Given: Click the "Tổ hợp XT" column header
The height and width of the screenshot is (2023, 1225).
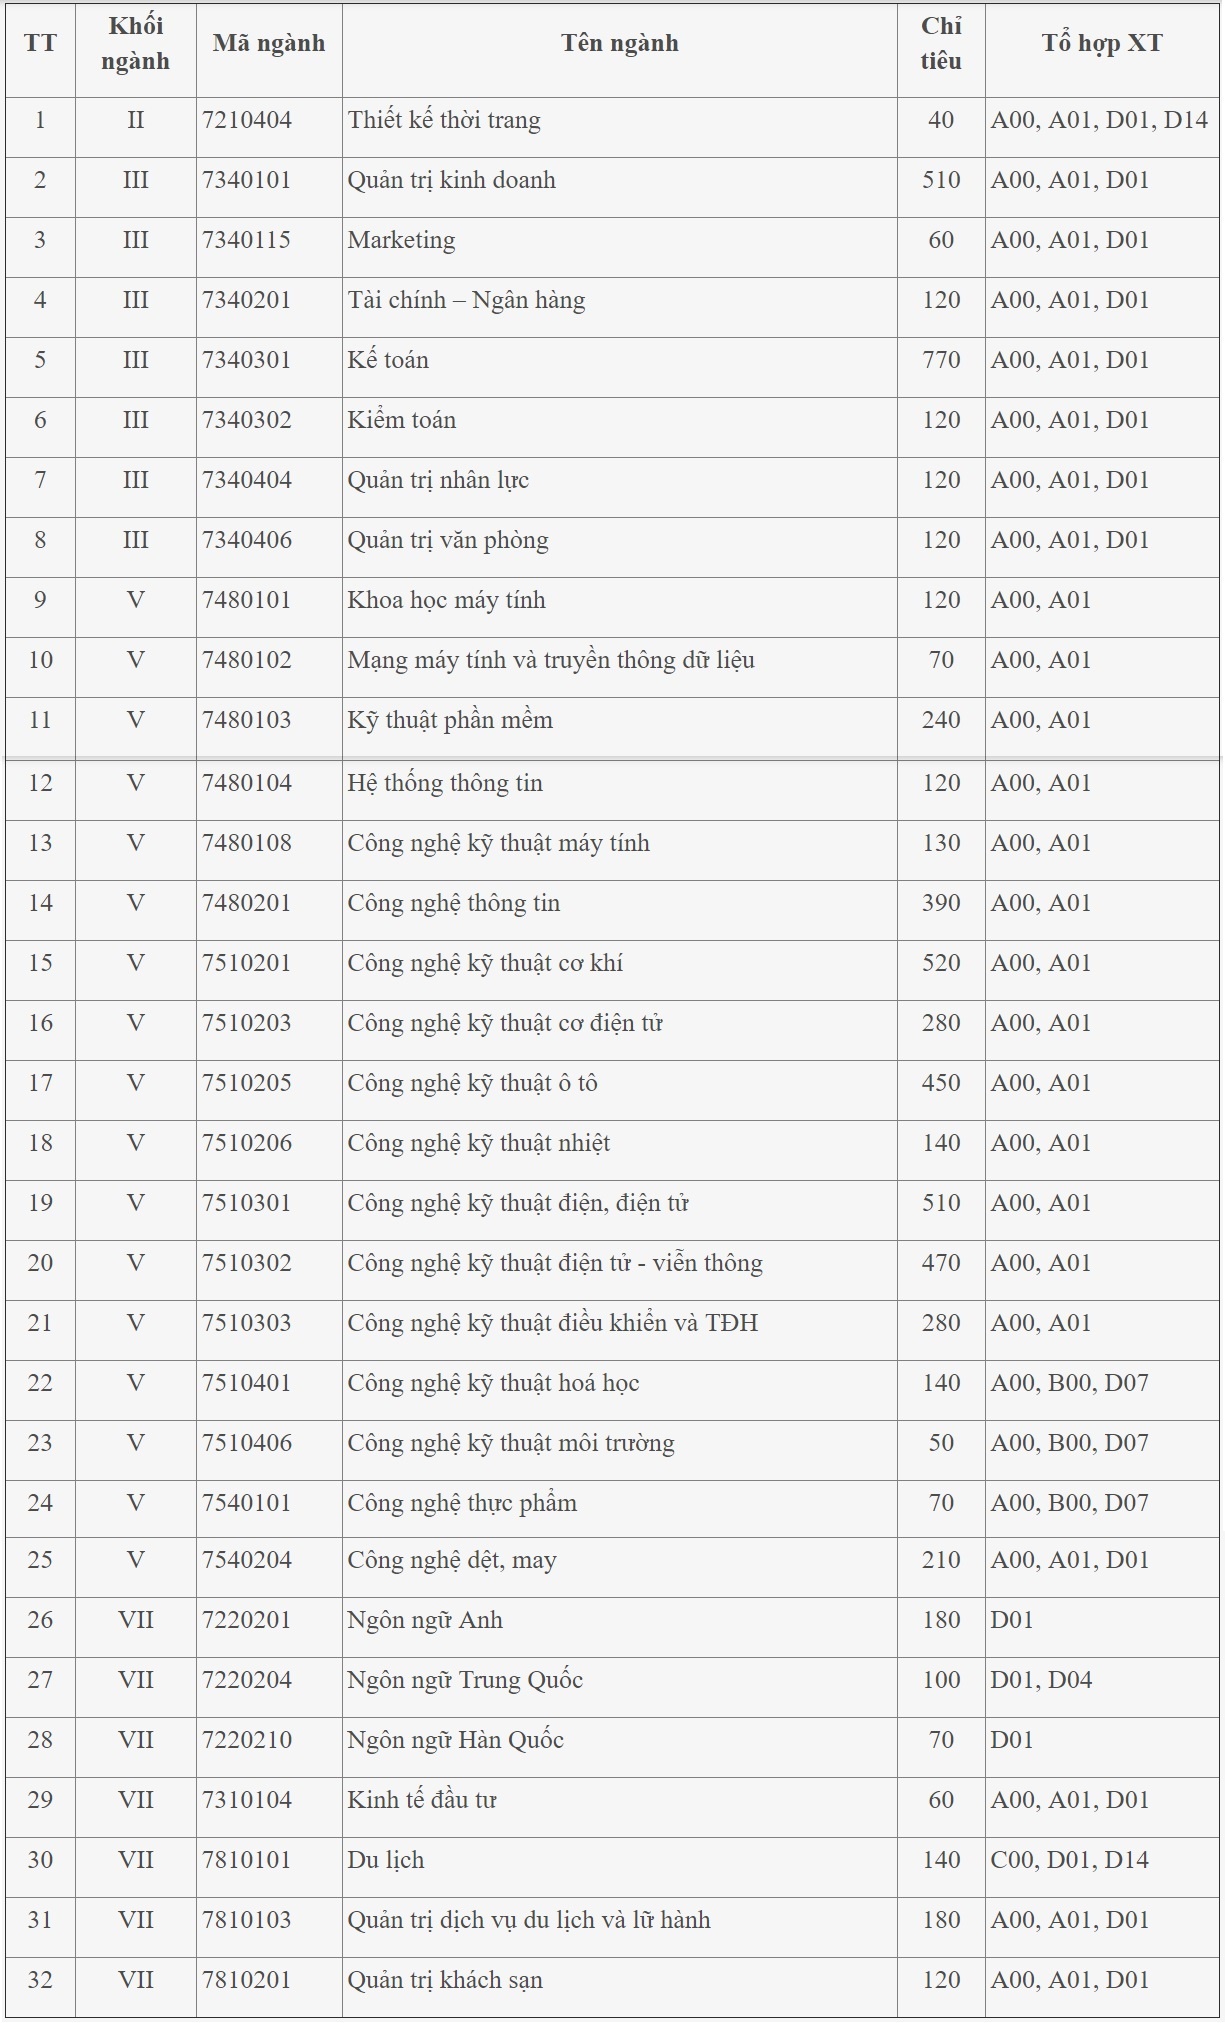Looking at the screenshot, I should (x=1101, y=44).
